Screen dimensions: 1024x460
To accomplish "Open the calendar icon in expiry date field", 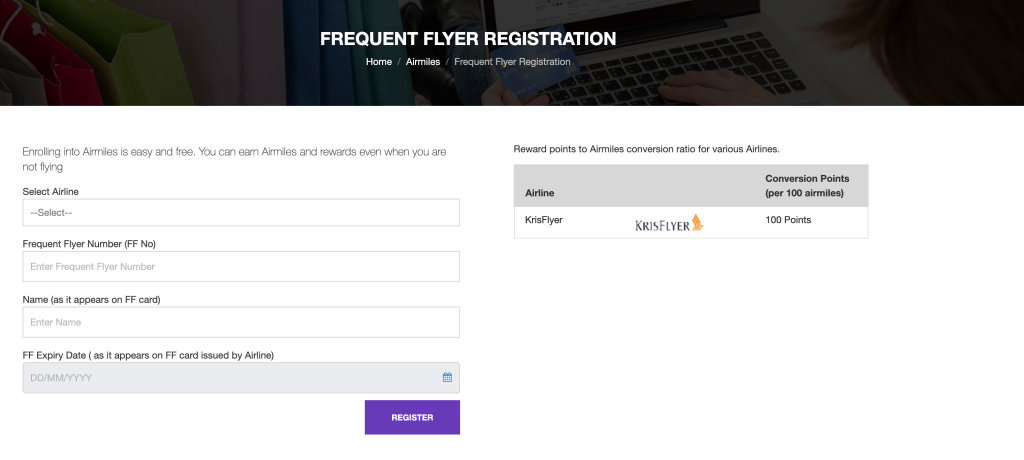I will click(447, 377).
